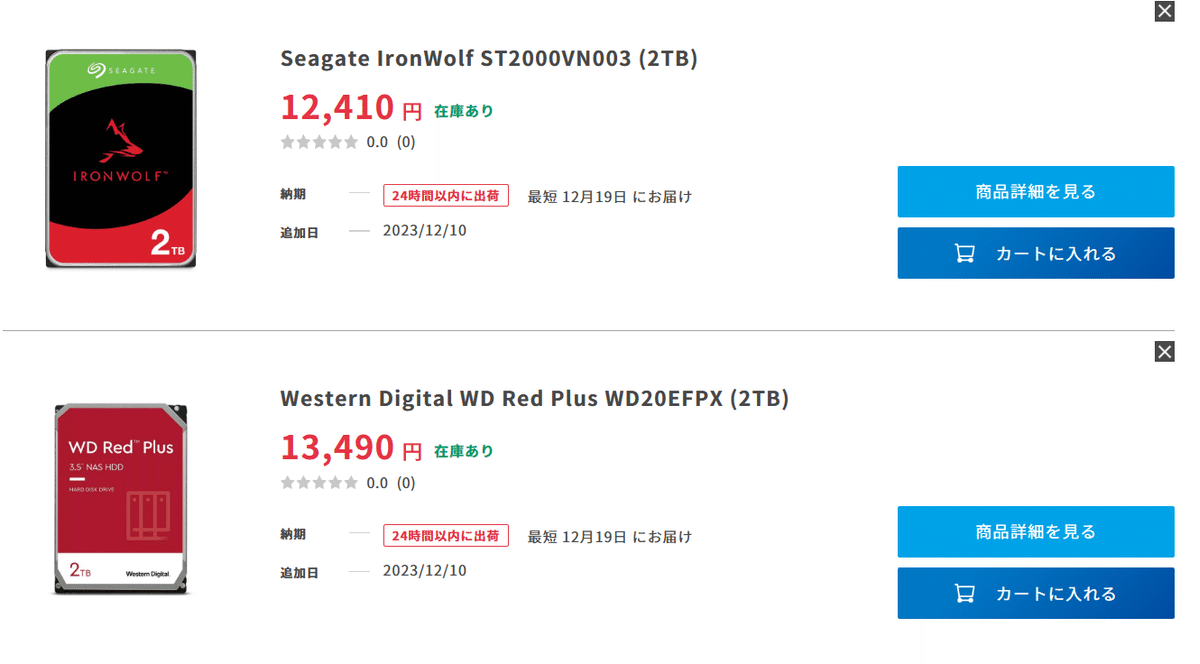Click the cart icon for Seagate IronWolf
Image resolution: width=1200 pixels, height=664 pixels.
tap(964, 253)
